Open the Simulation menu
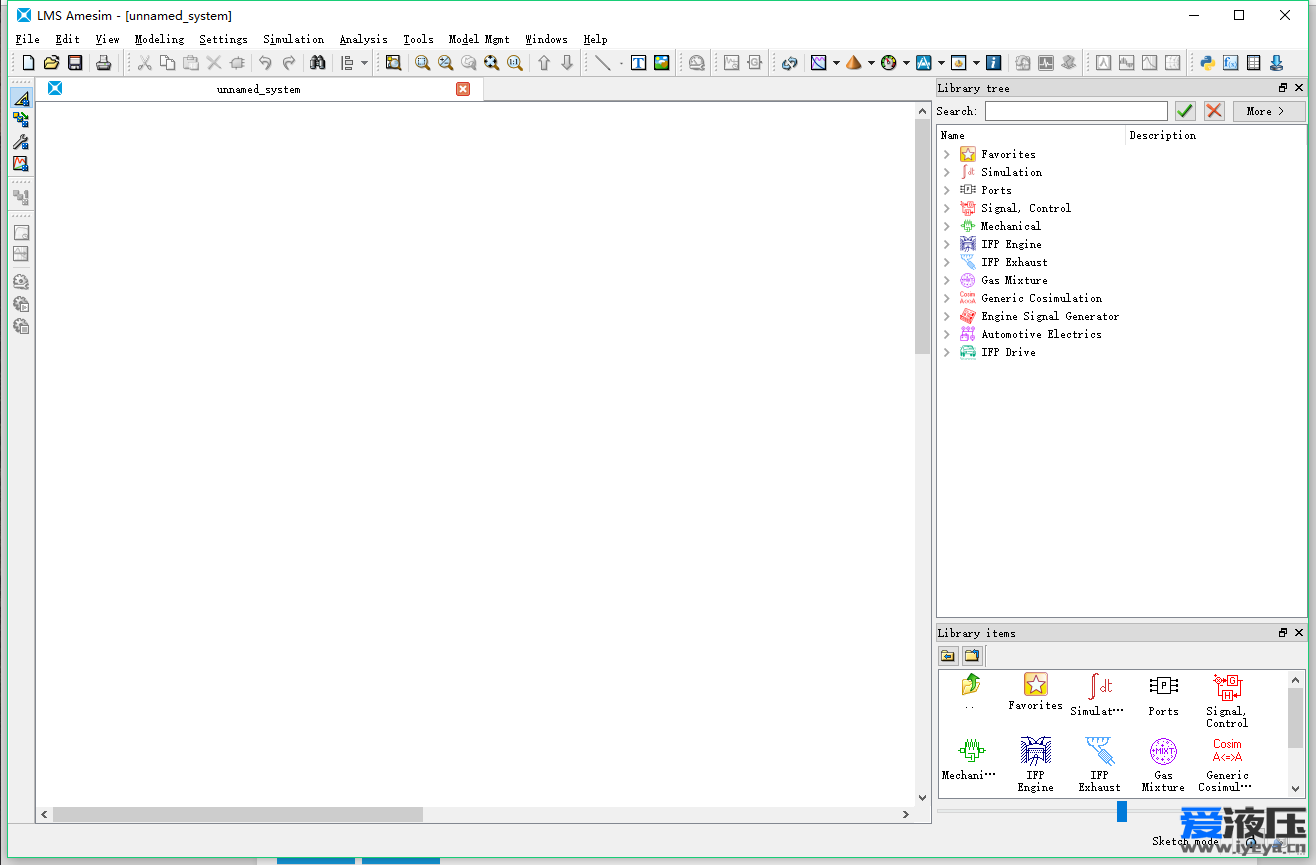Viewport: 1316px width, 865px height. tap(294, 39)
